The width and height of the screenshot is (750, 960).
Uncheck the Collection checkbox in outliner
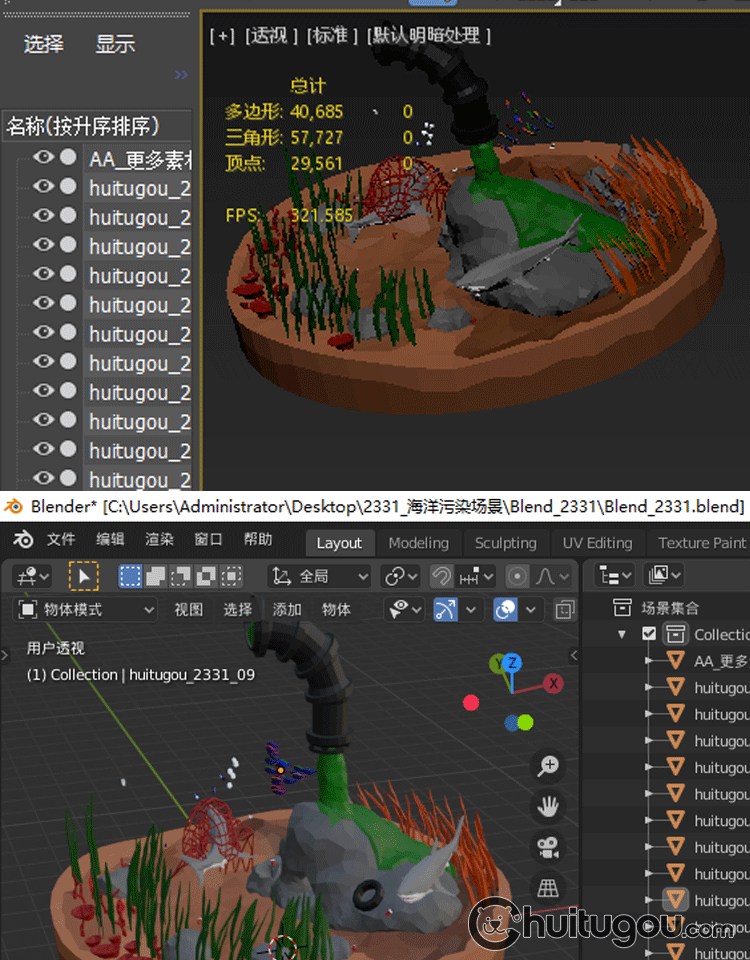pyautogui.click(x=649, y=634)
